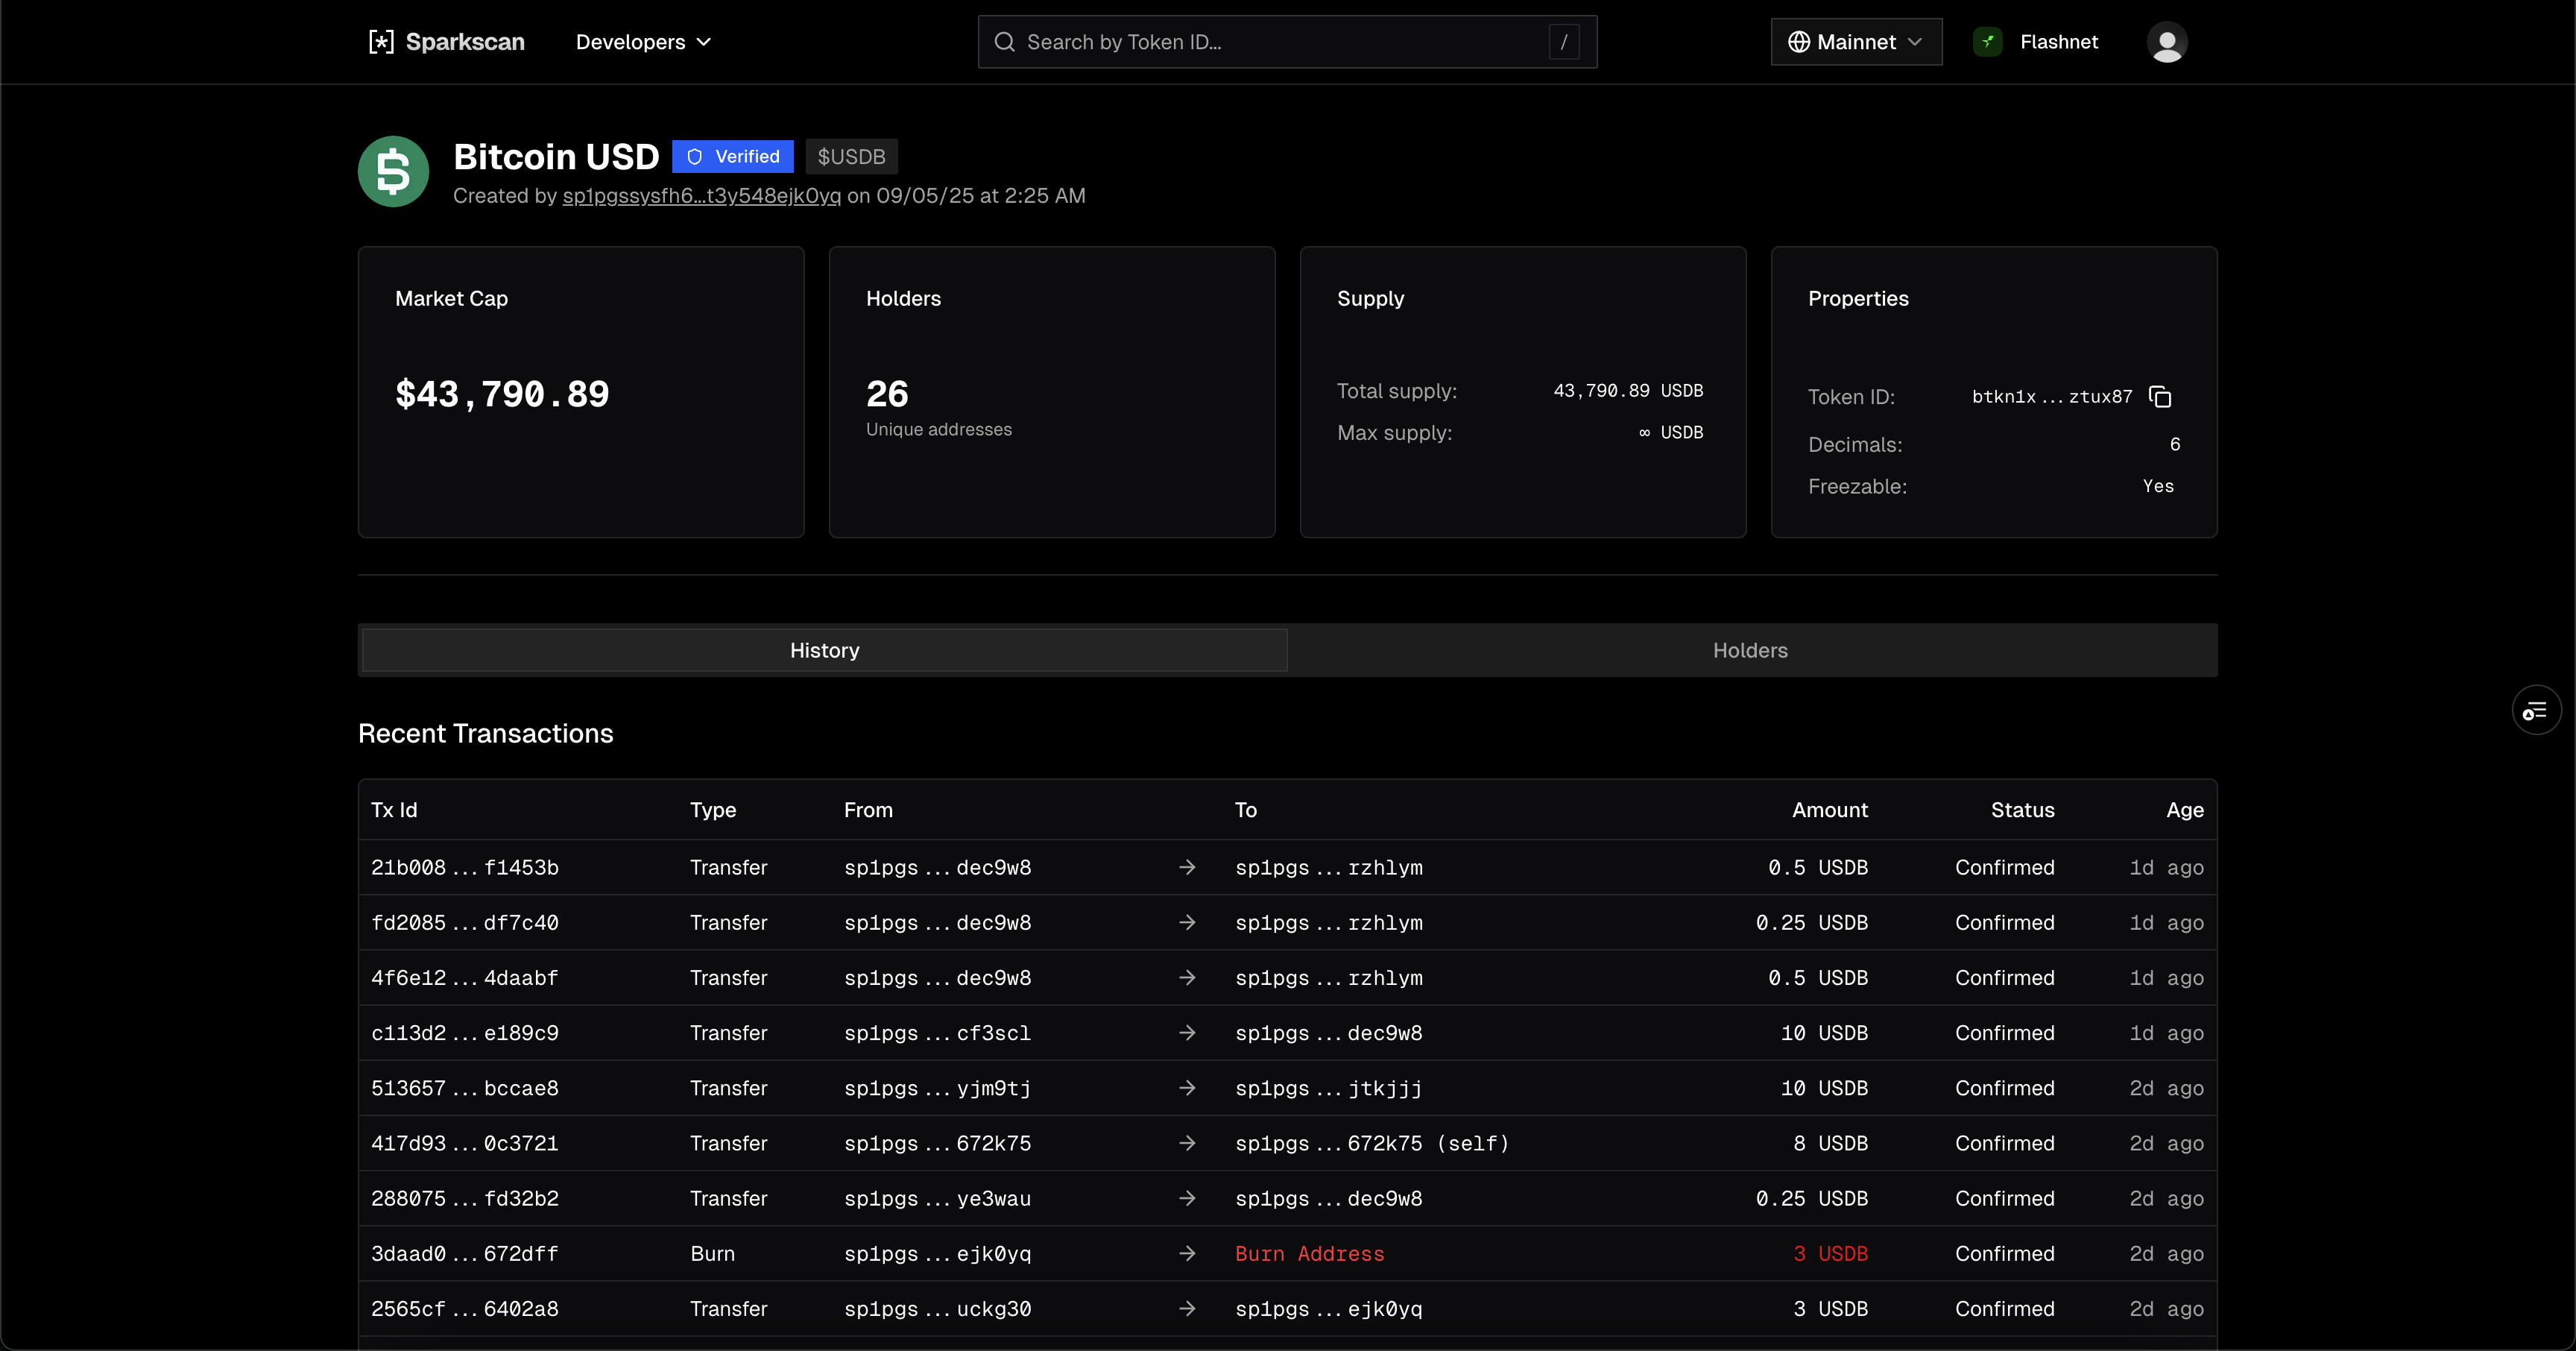
Task: Switch to the Holders tab
Action: tap(1750, 650)
